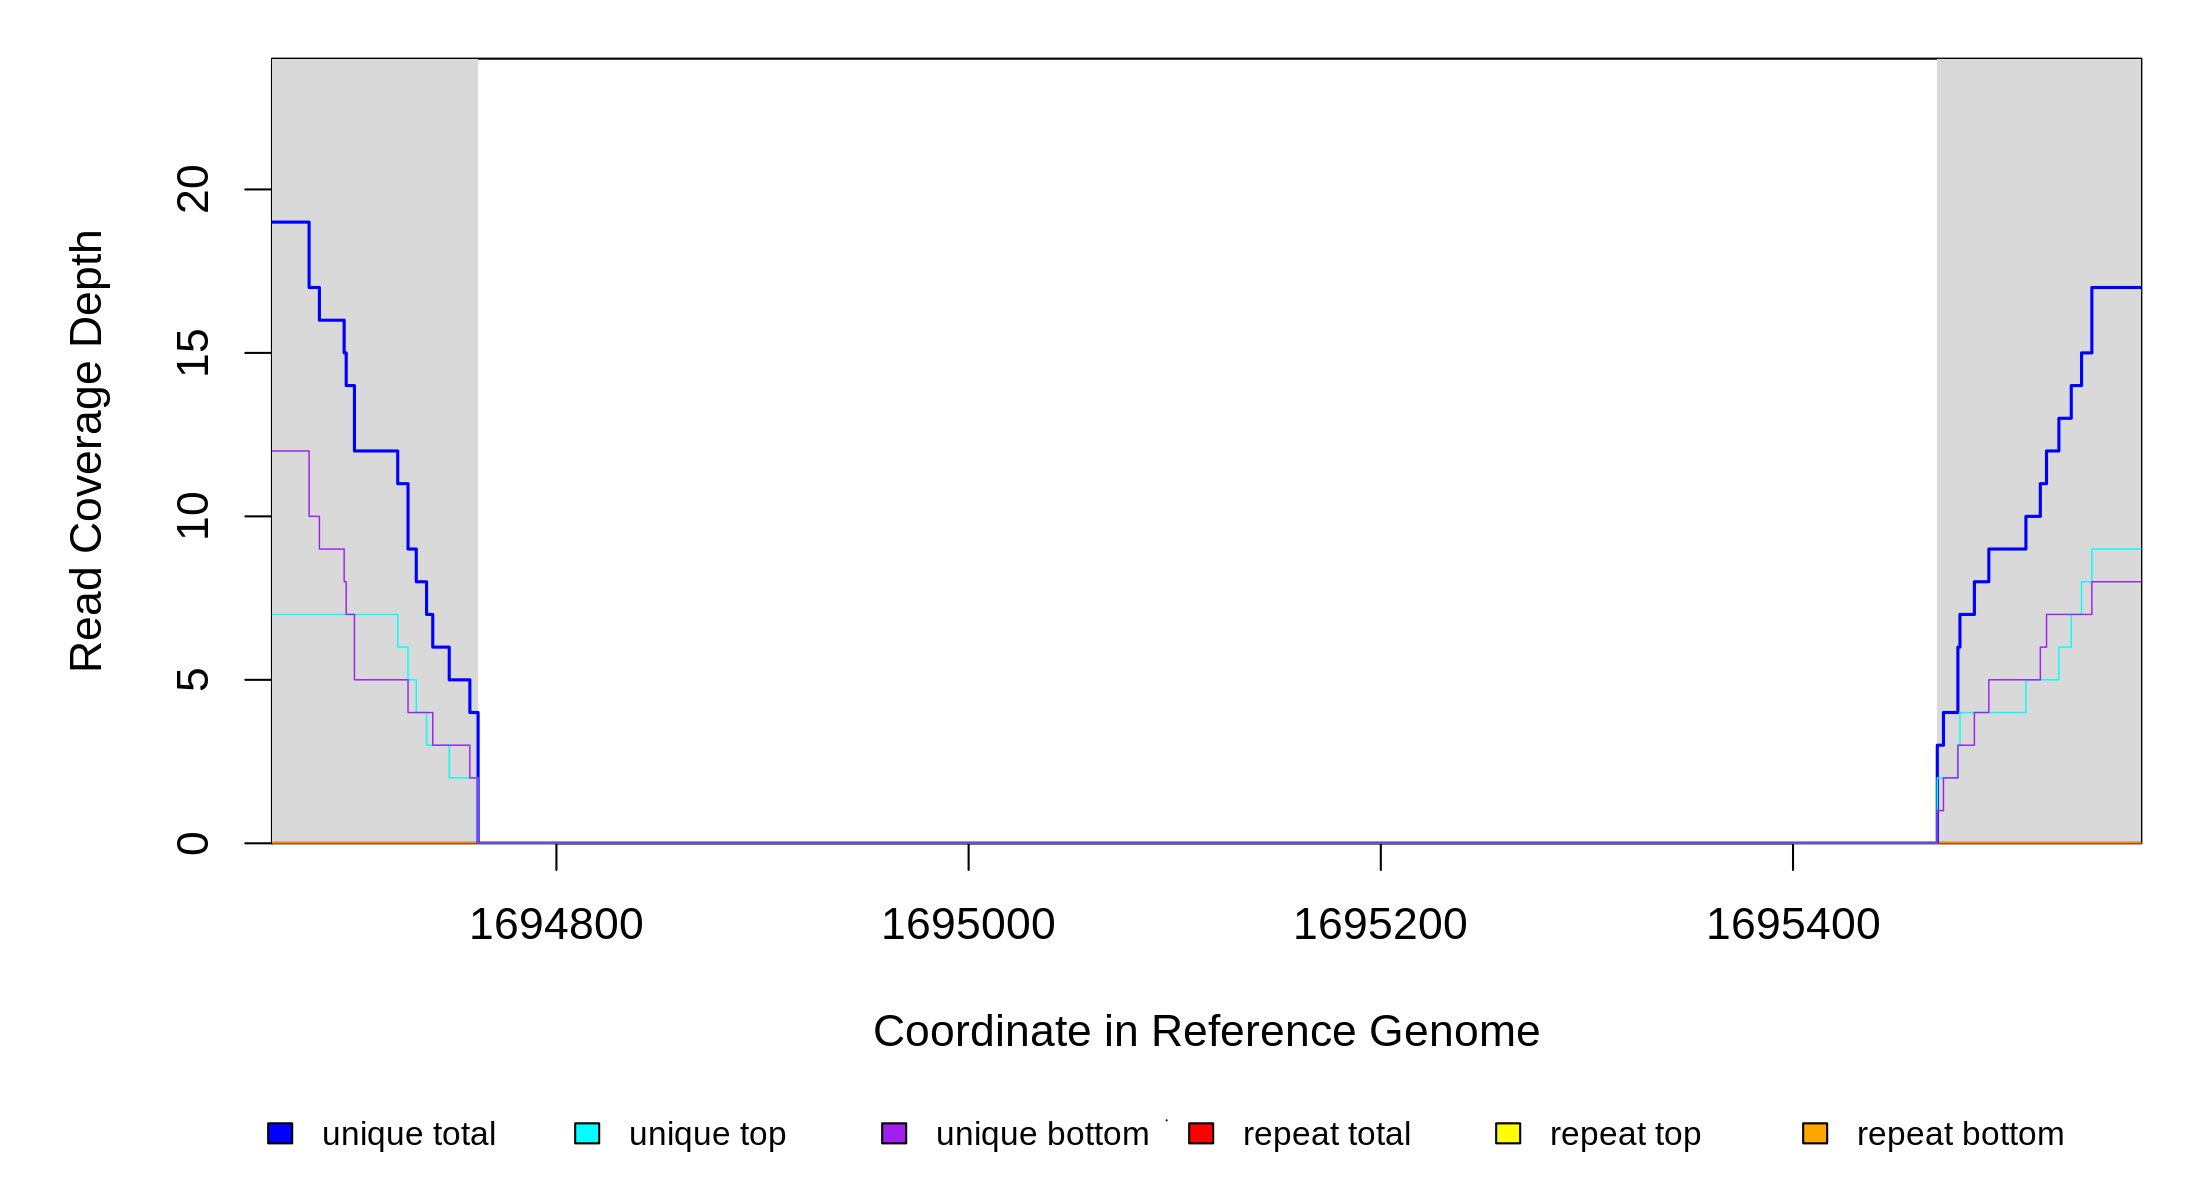Click the purple "unique bottom" legend swatch
The image size is (2200, 1200).
tap(894, 1133)
